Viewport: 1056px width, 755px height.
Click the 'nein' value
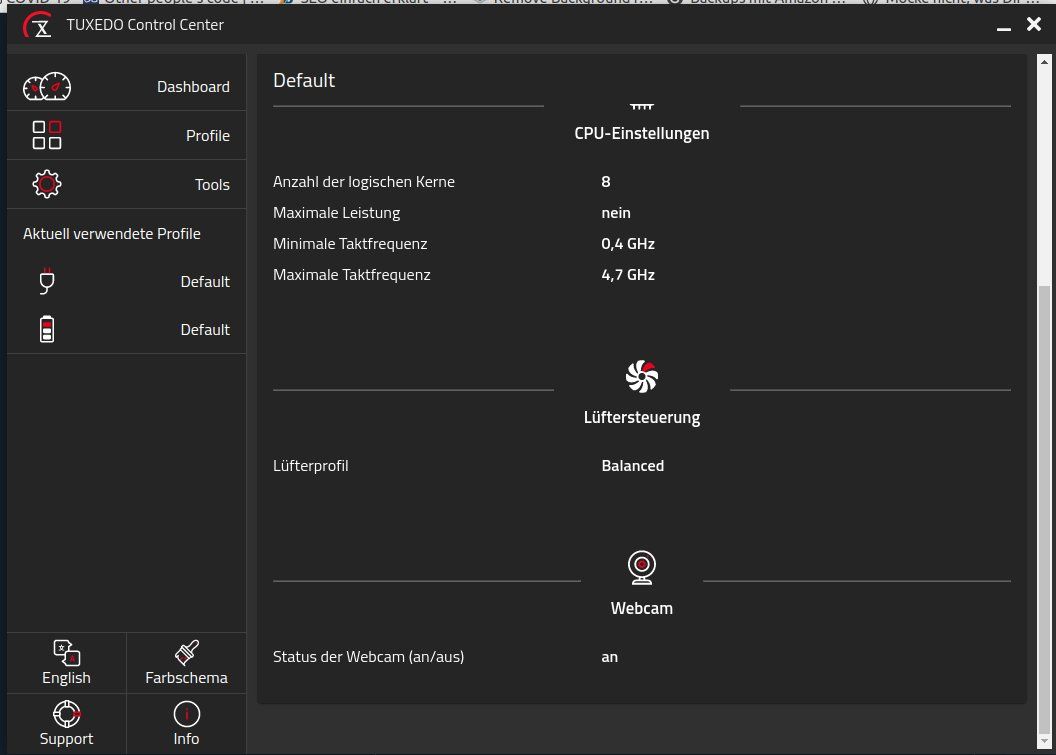(616, 213)
